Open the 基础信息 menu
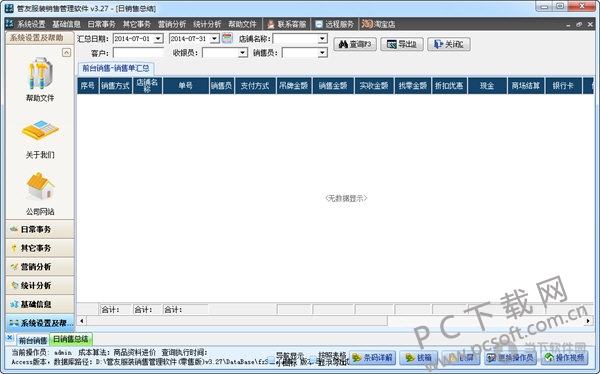The image size is (600, 374). pos(66,24)
